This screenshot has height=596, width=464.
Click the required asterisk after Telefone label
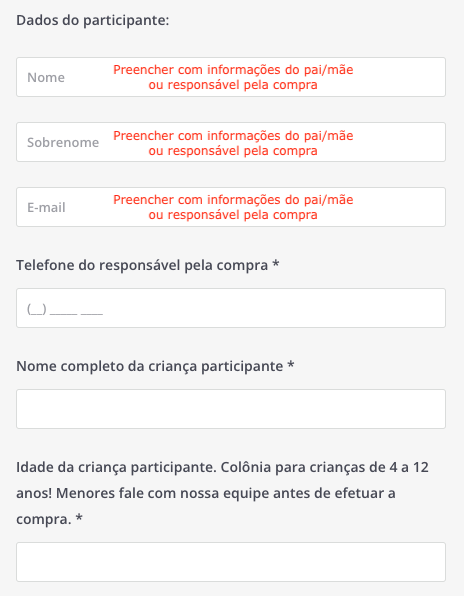(x=276, y=264)
